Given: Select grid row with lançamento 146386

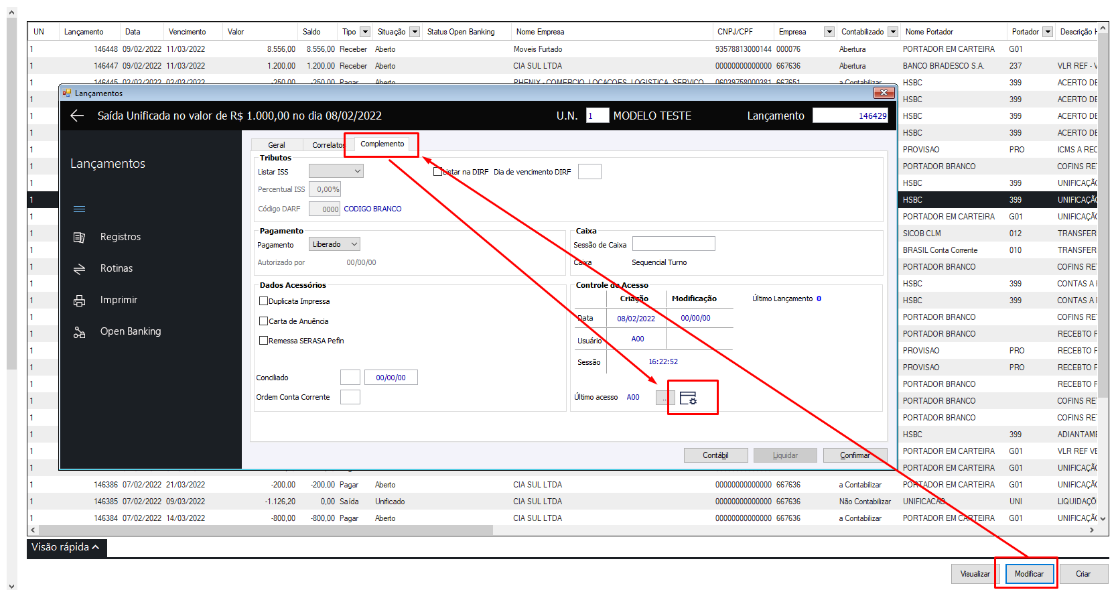Looking at the screenshot, I should 563,485.
